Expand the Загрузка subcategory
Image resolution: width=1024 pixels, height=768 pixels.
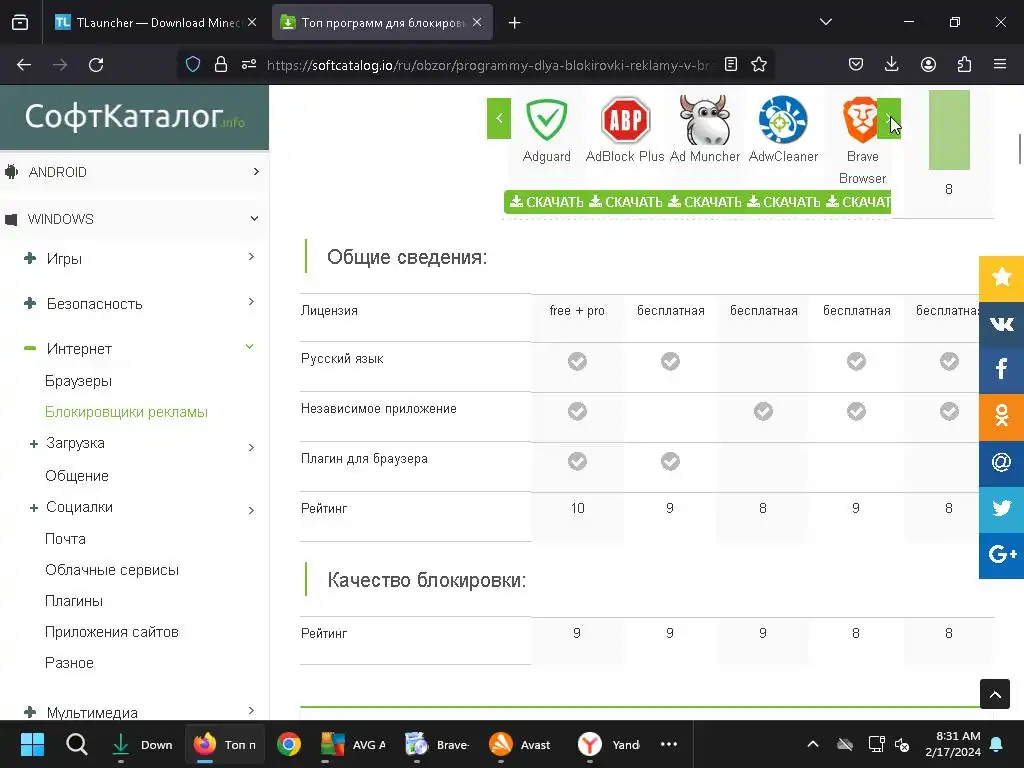[251, 447]
